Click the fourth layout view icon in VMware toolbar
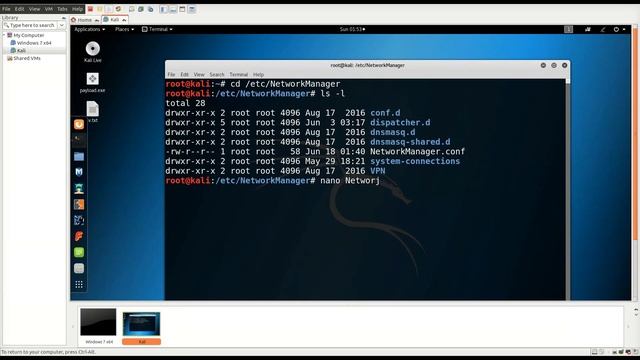Screen dimensions: 640x360 [191, 9]
